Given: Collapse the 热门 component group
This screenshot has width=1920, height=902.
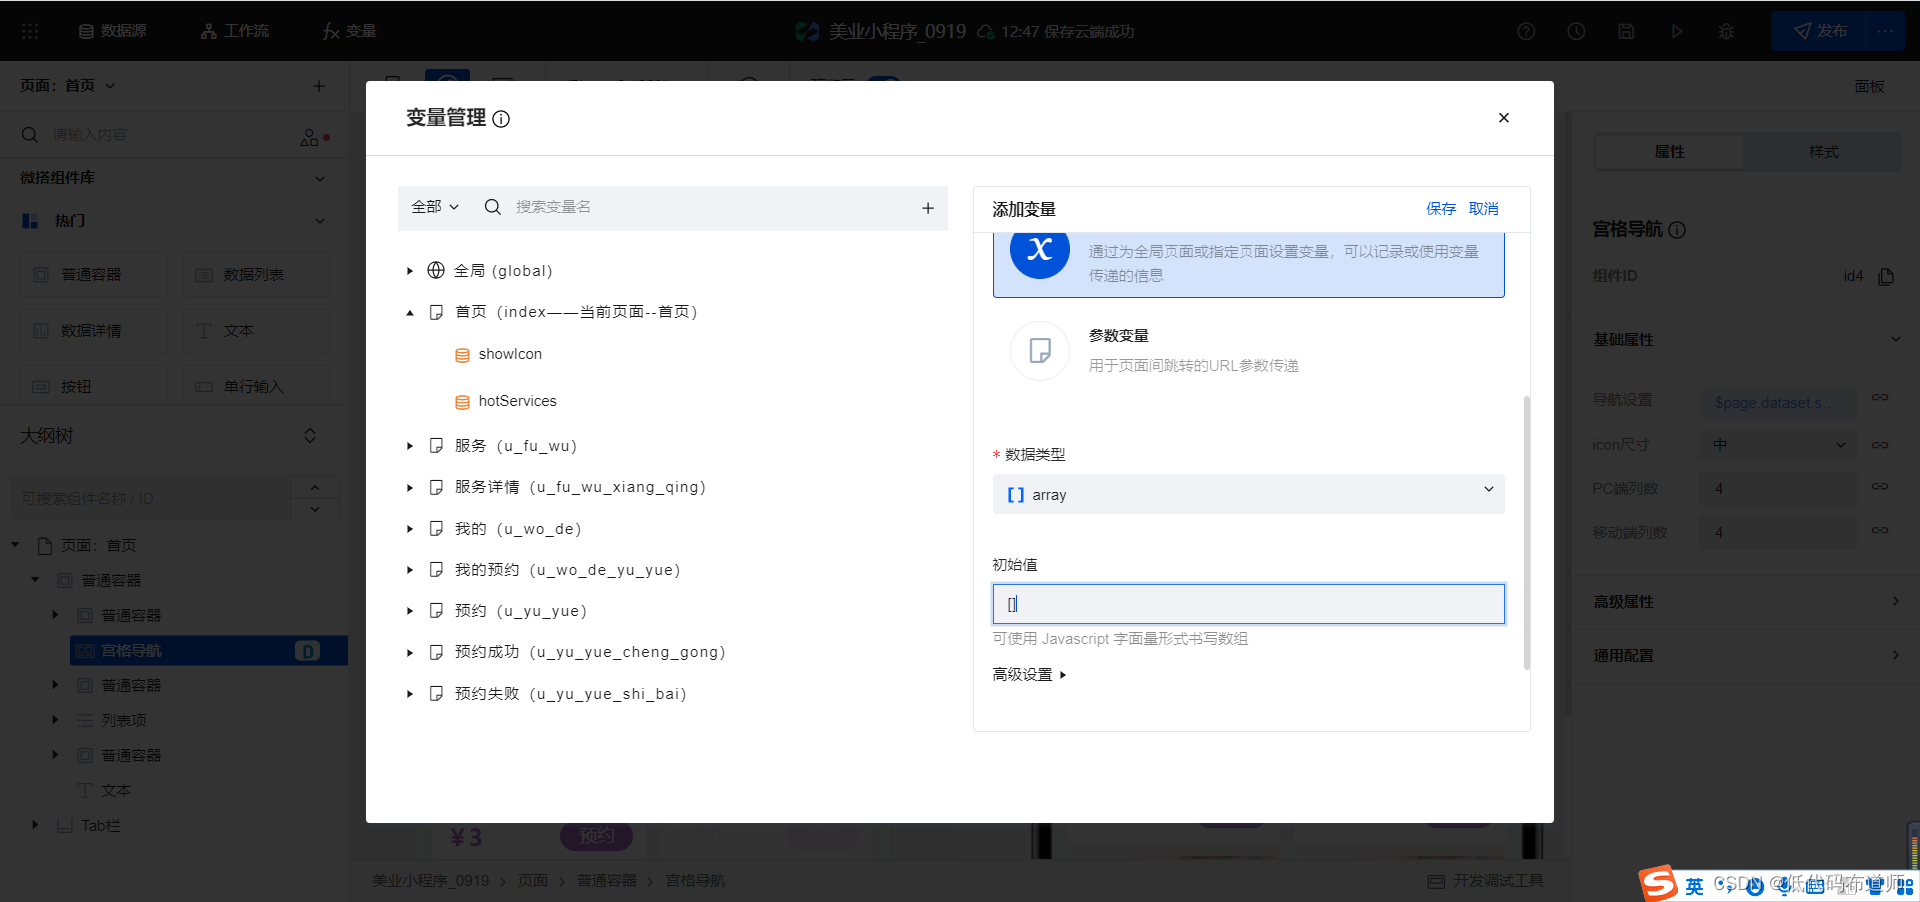Looking at the screenshot, I should coord(320,221).
